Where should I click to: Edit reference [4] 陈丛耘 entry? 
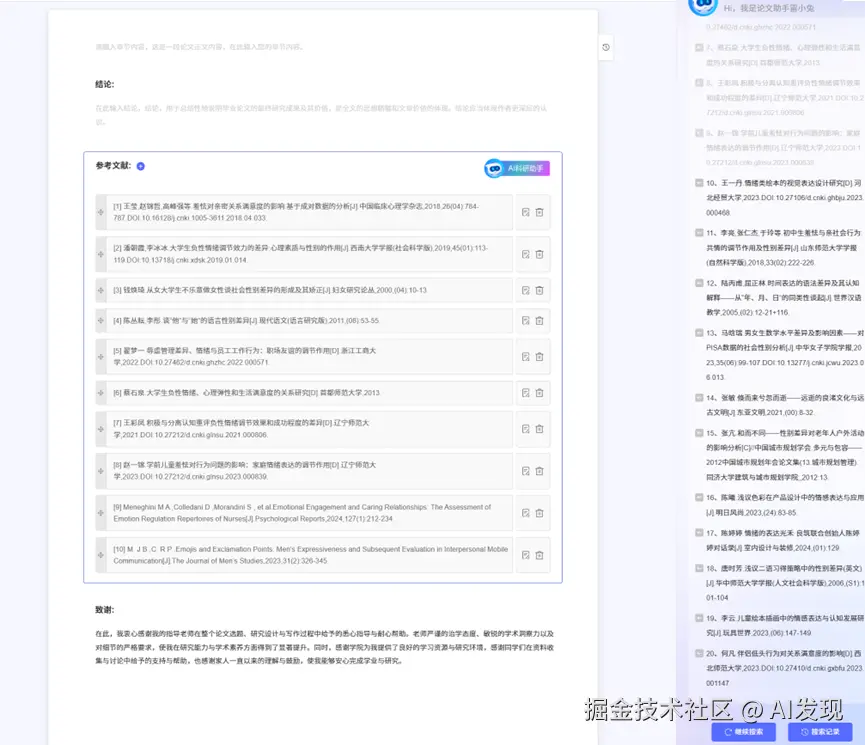[526, 321]
